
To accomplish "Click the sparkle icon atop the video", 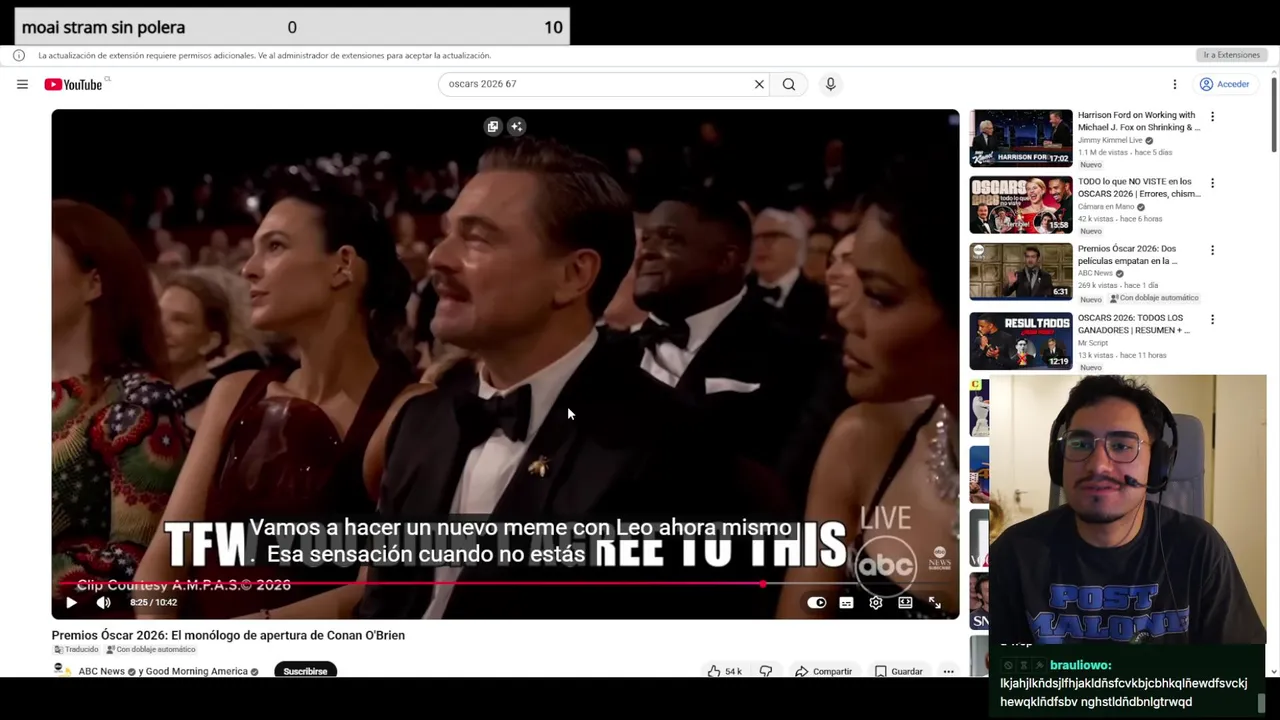I will [x=516, y=126].
